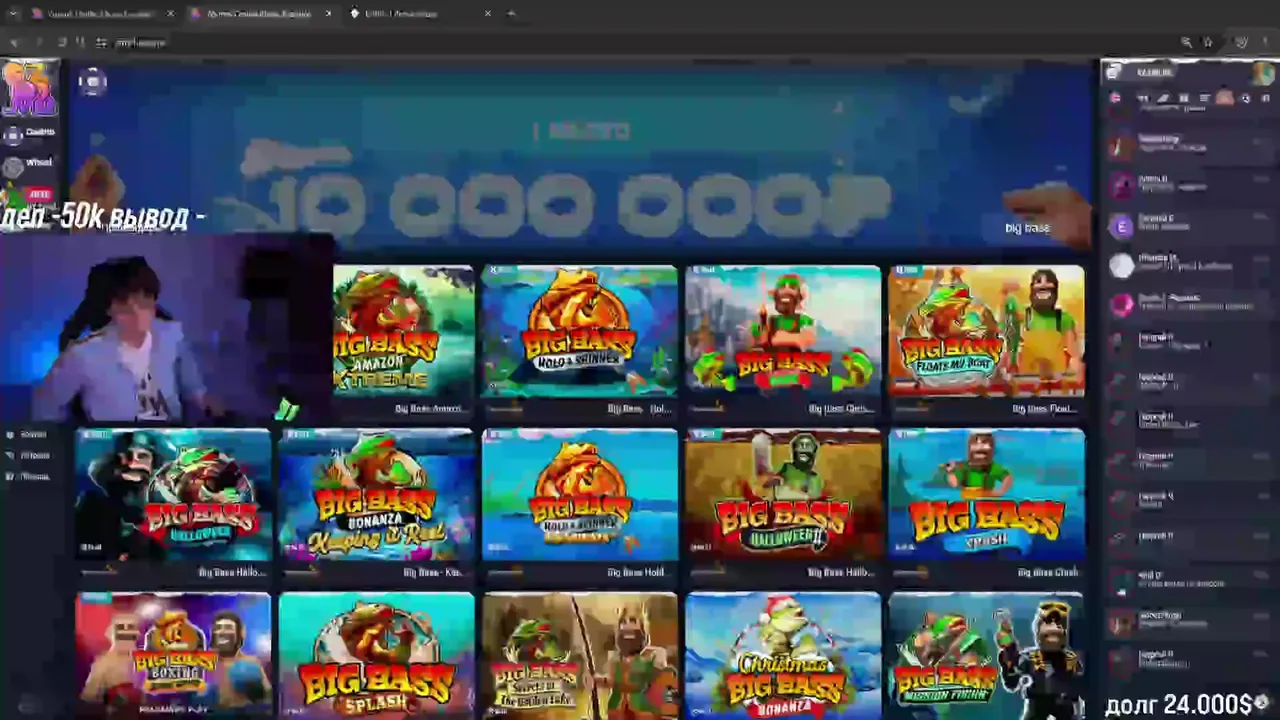This screenshot has height=720, width=1280.
Task: Open the Casino section in sidebar
Action: [x=29, y=133]
